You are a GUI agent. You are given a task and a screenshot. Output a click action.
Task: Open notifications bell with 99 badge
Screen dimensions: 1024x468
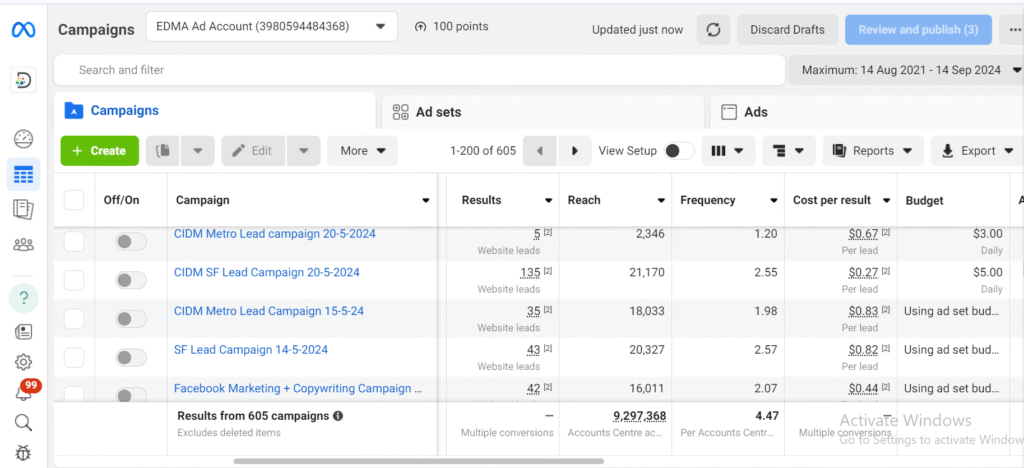point(23,393)
